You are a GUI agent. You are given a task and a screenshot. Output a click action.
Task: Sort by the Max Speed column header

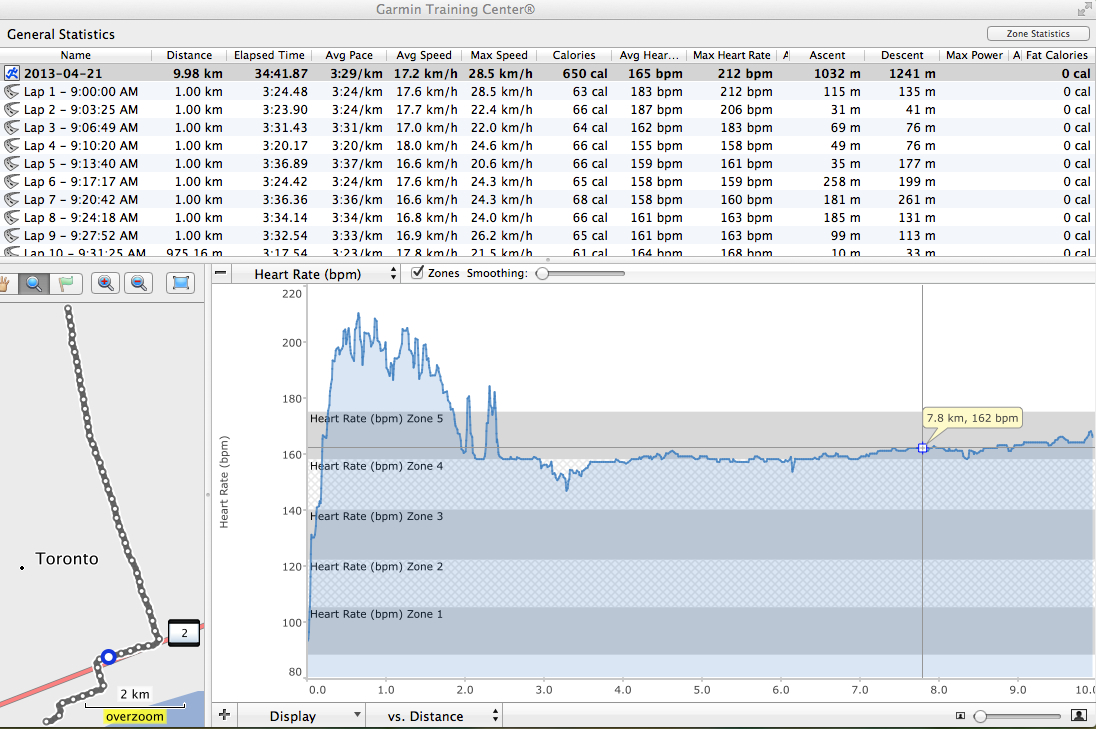499,55
